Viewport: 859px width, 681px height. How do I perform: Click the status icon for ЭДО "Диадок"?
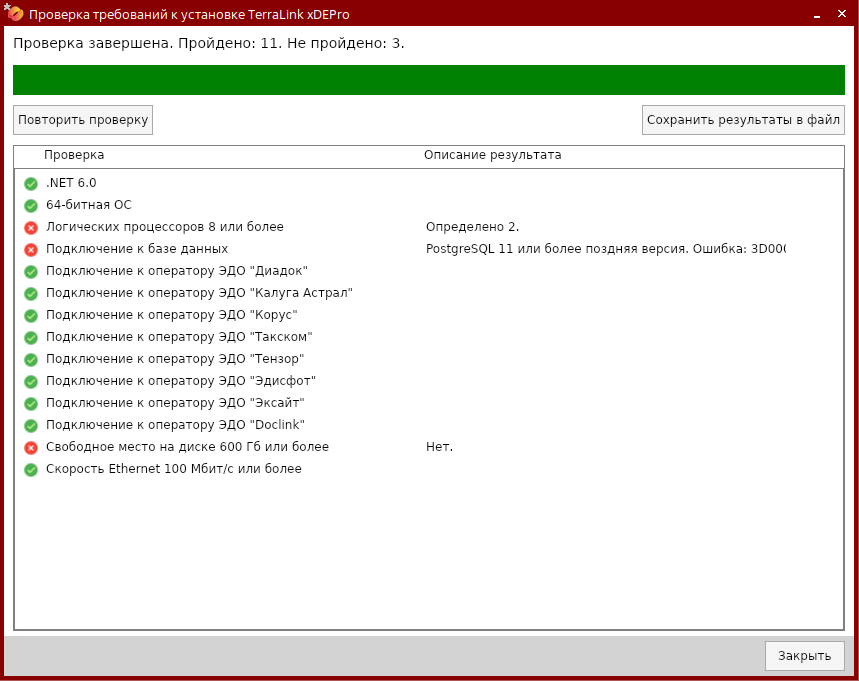pyautogui.click(x=31, y=271)
